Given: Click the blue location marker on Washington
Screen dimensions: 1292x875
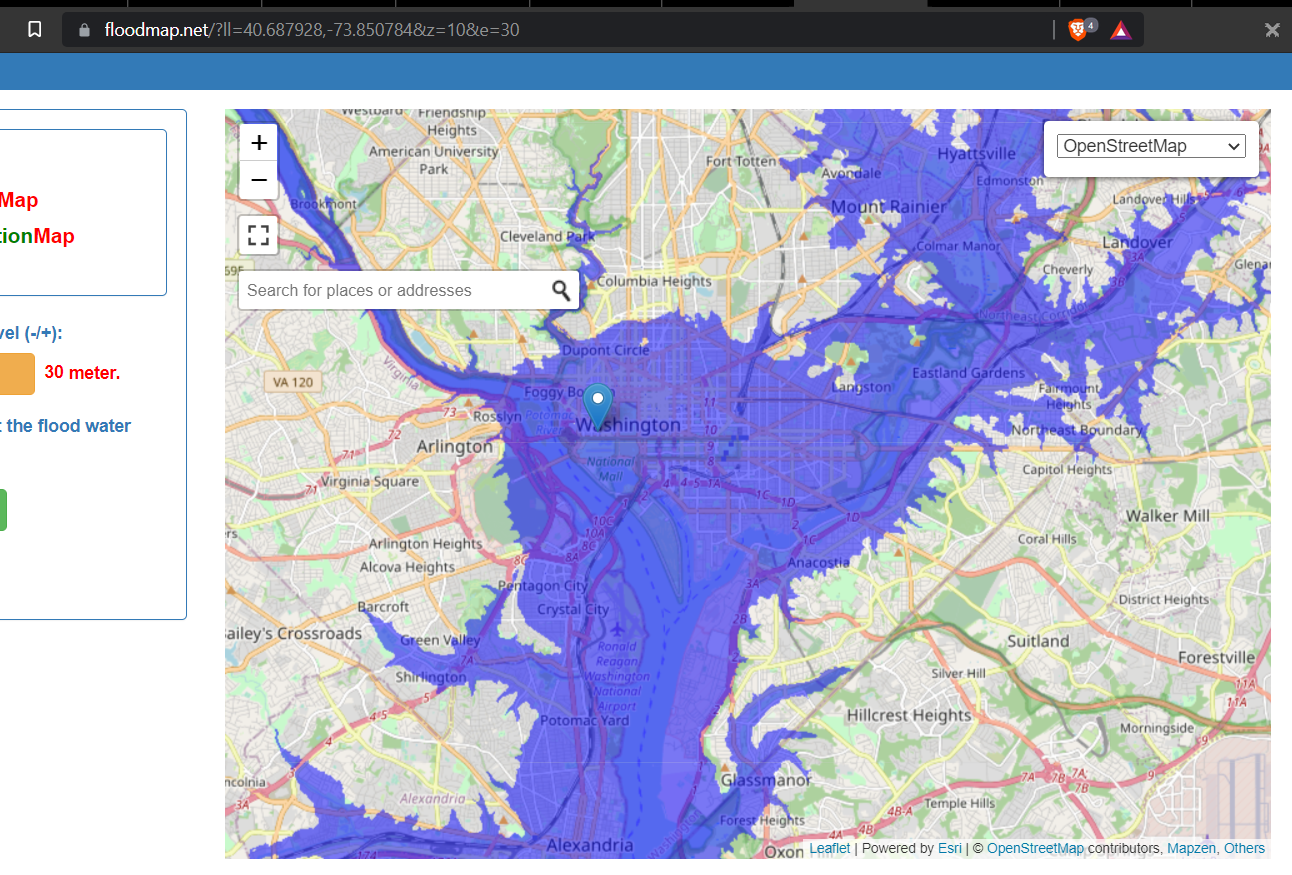Looking at the screenshot, I should coord(598,406).
